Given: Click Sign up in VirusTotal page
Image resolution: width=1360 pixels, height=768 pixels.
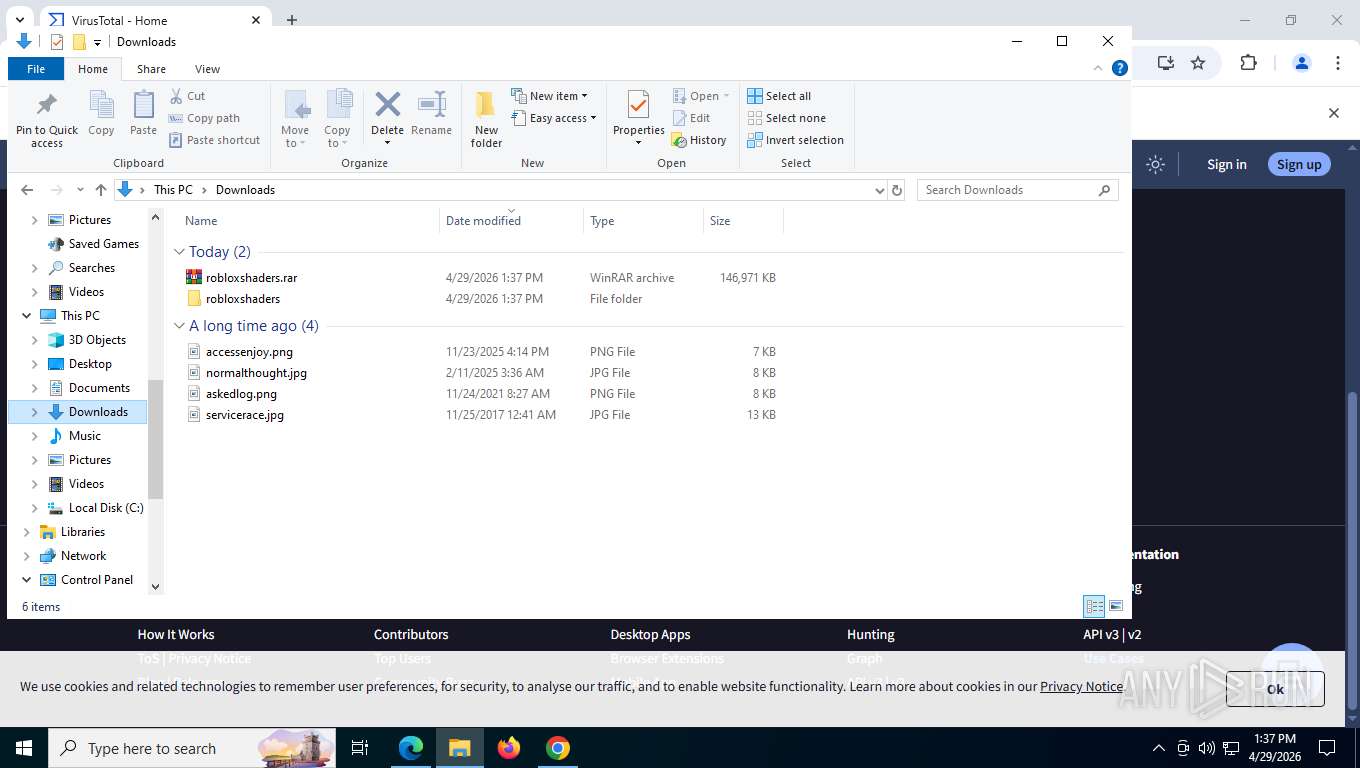Looking at the screenshot, I should pyautogui.click(x=1299, y=165).
